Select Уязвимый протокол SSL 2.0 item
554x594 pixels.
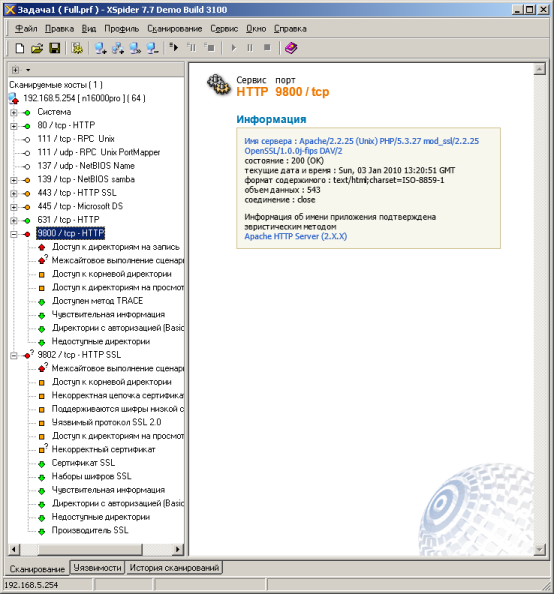tap(106, 422)
